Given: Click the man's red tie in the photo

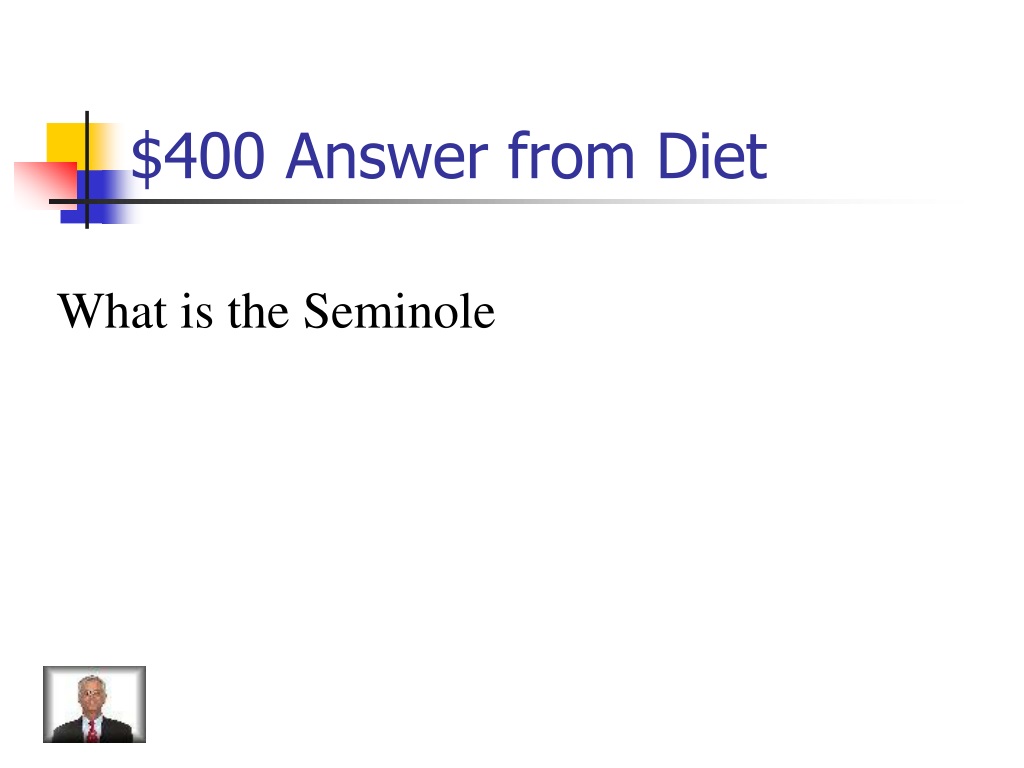Looking at the screenshot, I should pyautogui.click(x=92, y=731).
